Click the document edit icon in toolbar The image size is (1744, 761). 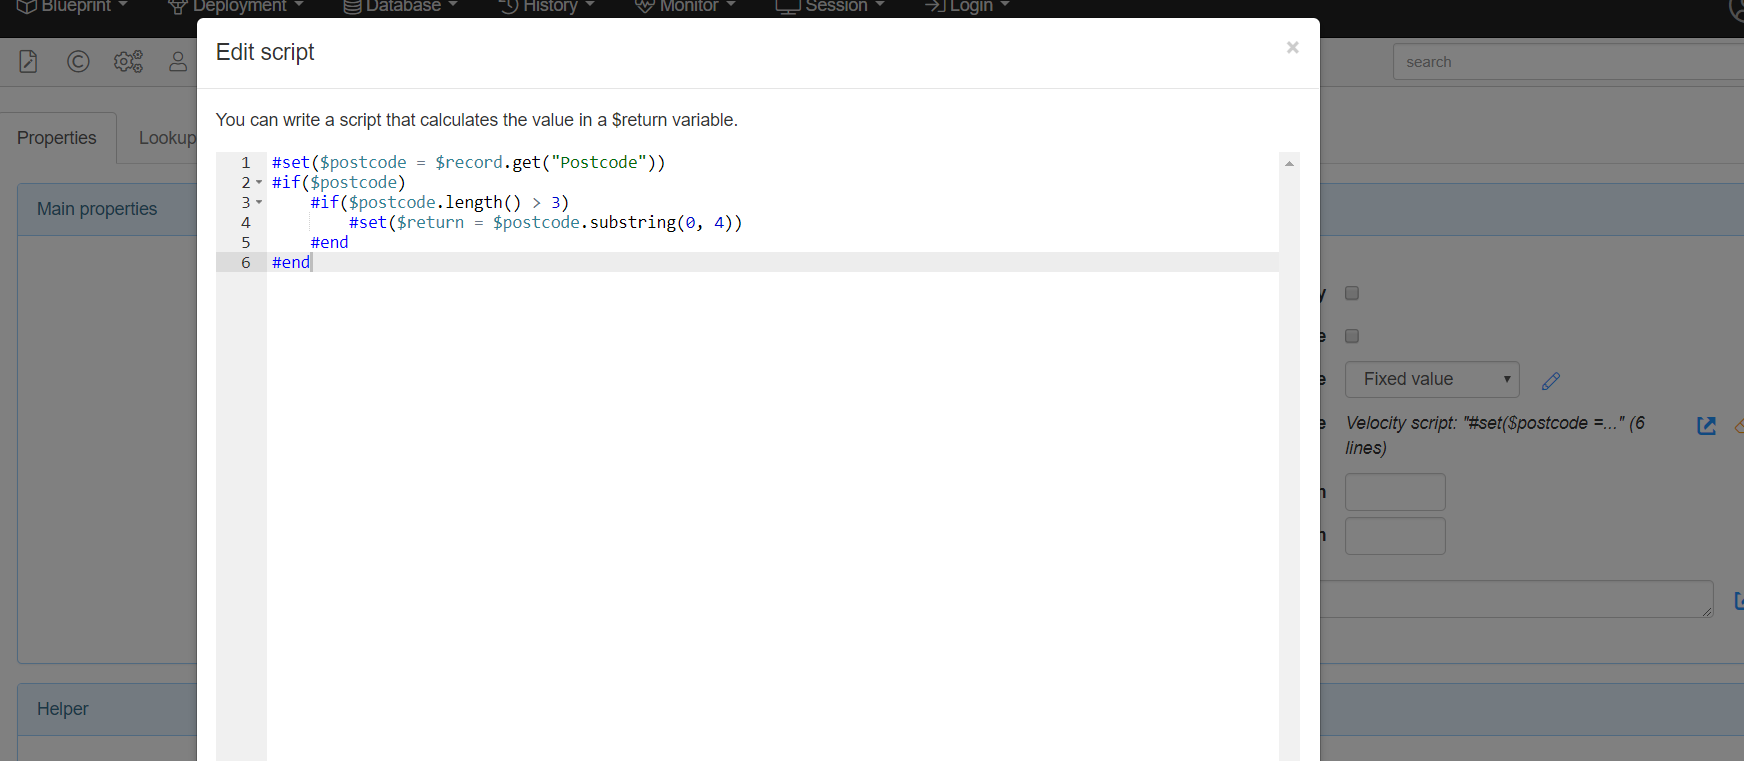click(28, 62)
